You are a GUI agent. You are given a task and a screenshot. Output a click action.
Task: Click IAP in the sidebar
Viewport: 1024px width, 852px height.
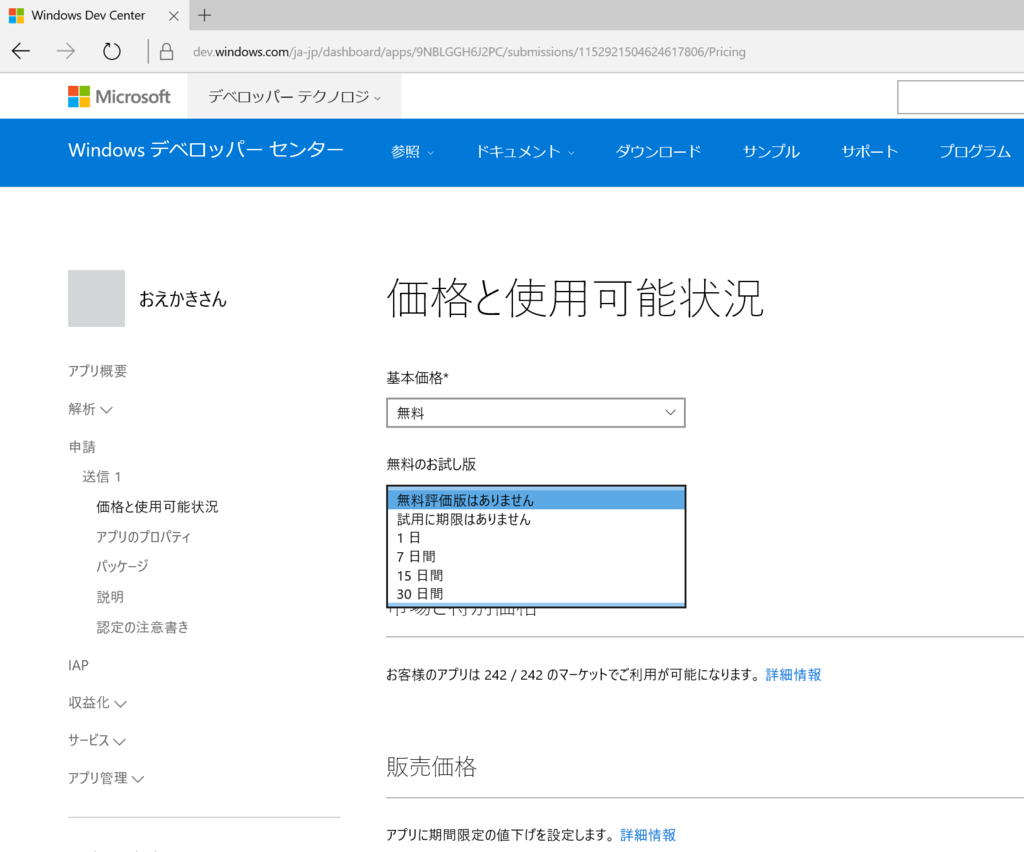(x=78, y=665)
